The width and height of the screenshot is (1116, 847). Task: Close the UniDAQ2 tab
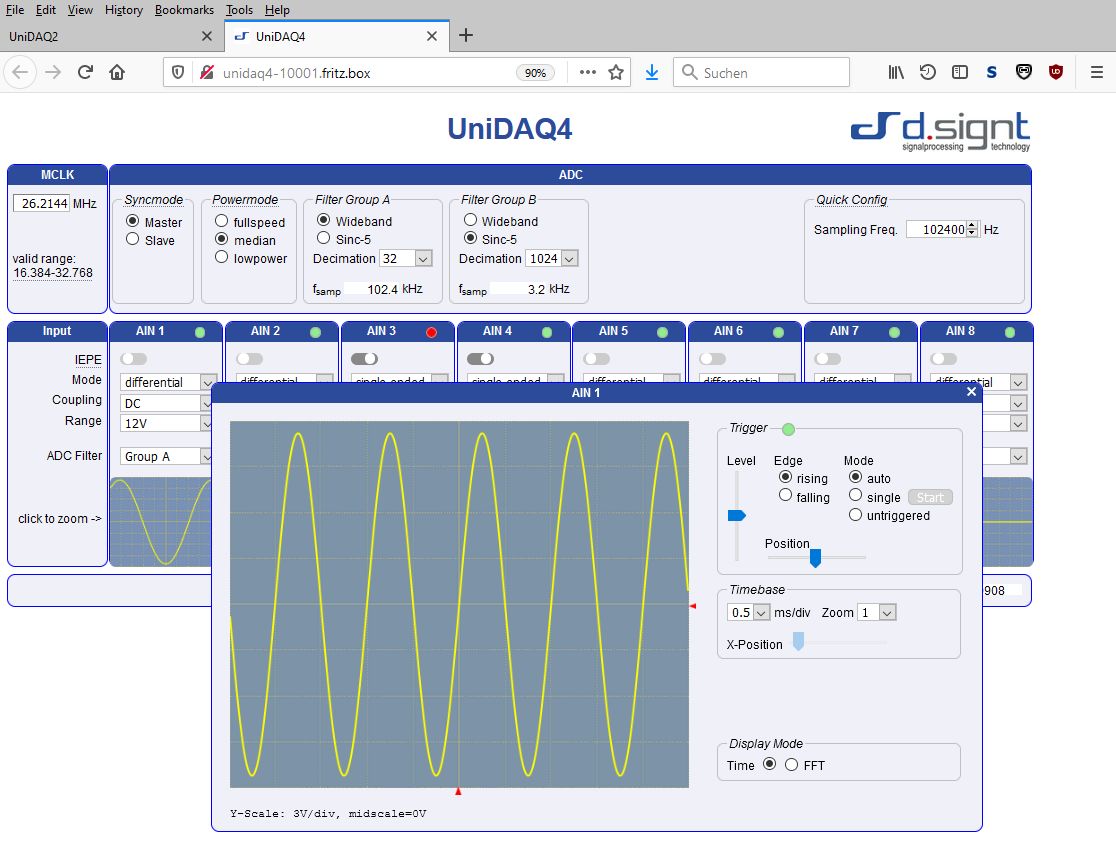[206, 36]
